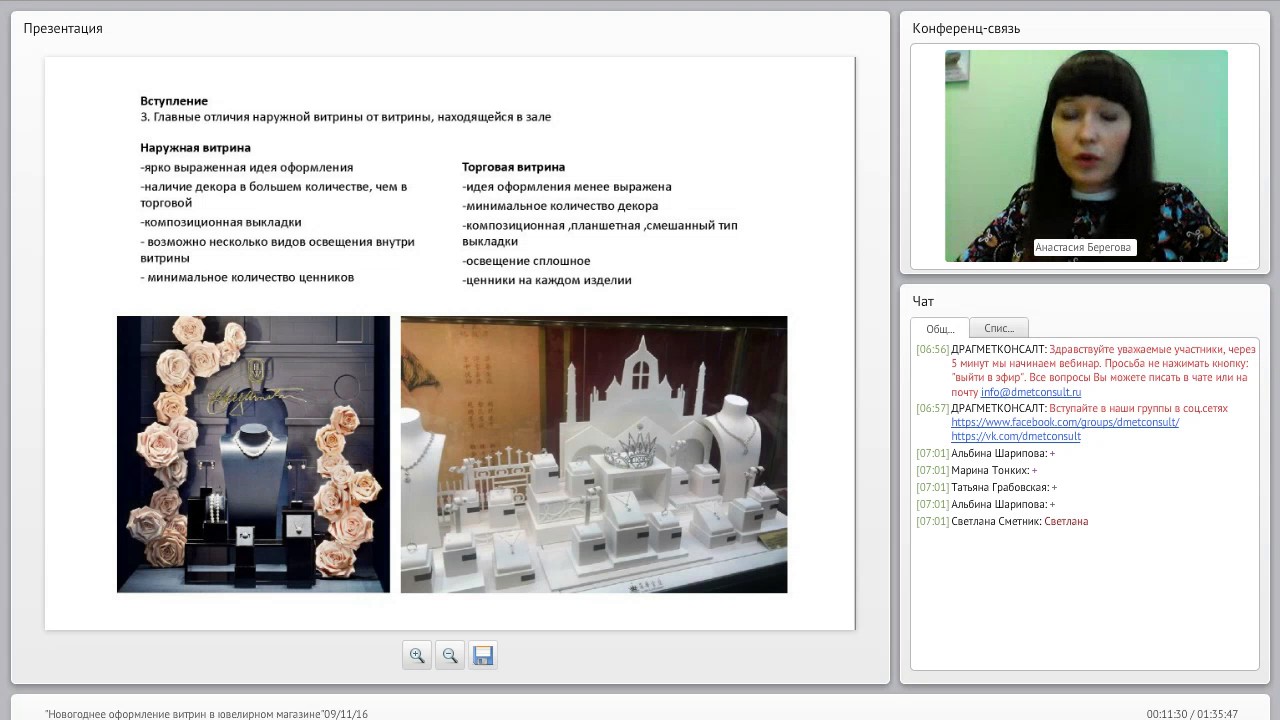Screen dimensions: 1280x720
Task: Click the rose window display photo
Action: tap(253, 454)
